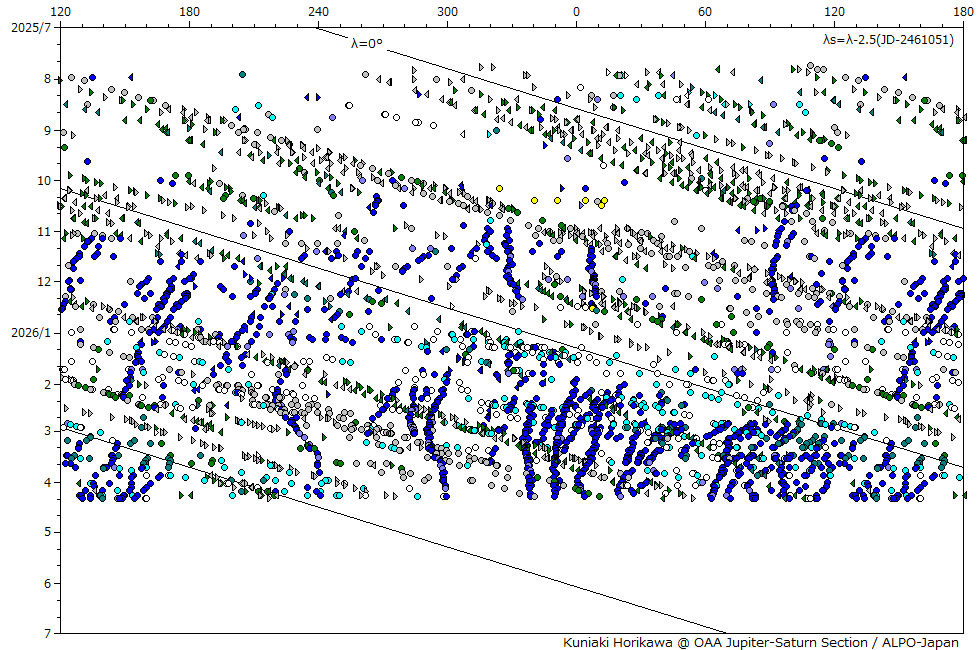This screenshot has width=980, height=650.
Task: Click the 300 longitude axis label
Action: tap(448, 11)
